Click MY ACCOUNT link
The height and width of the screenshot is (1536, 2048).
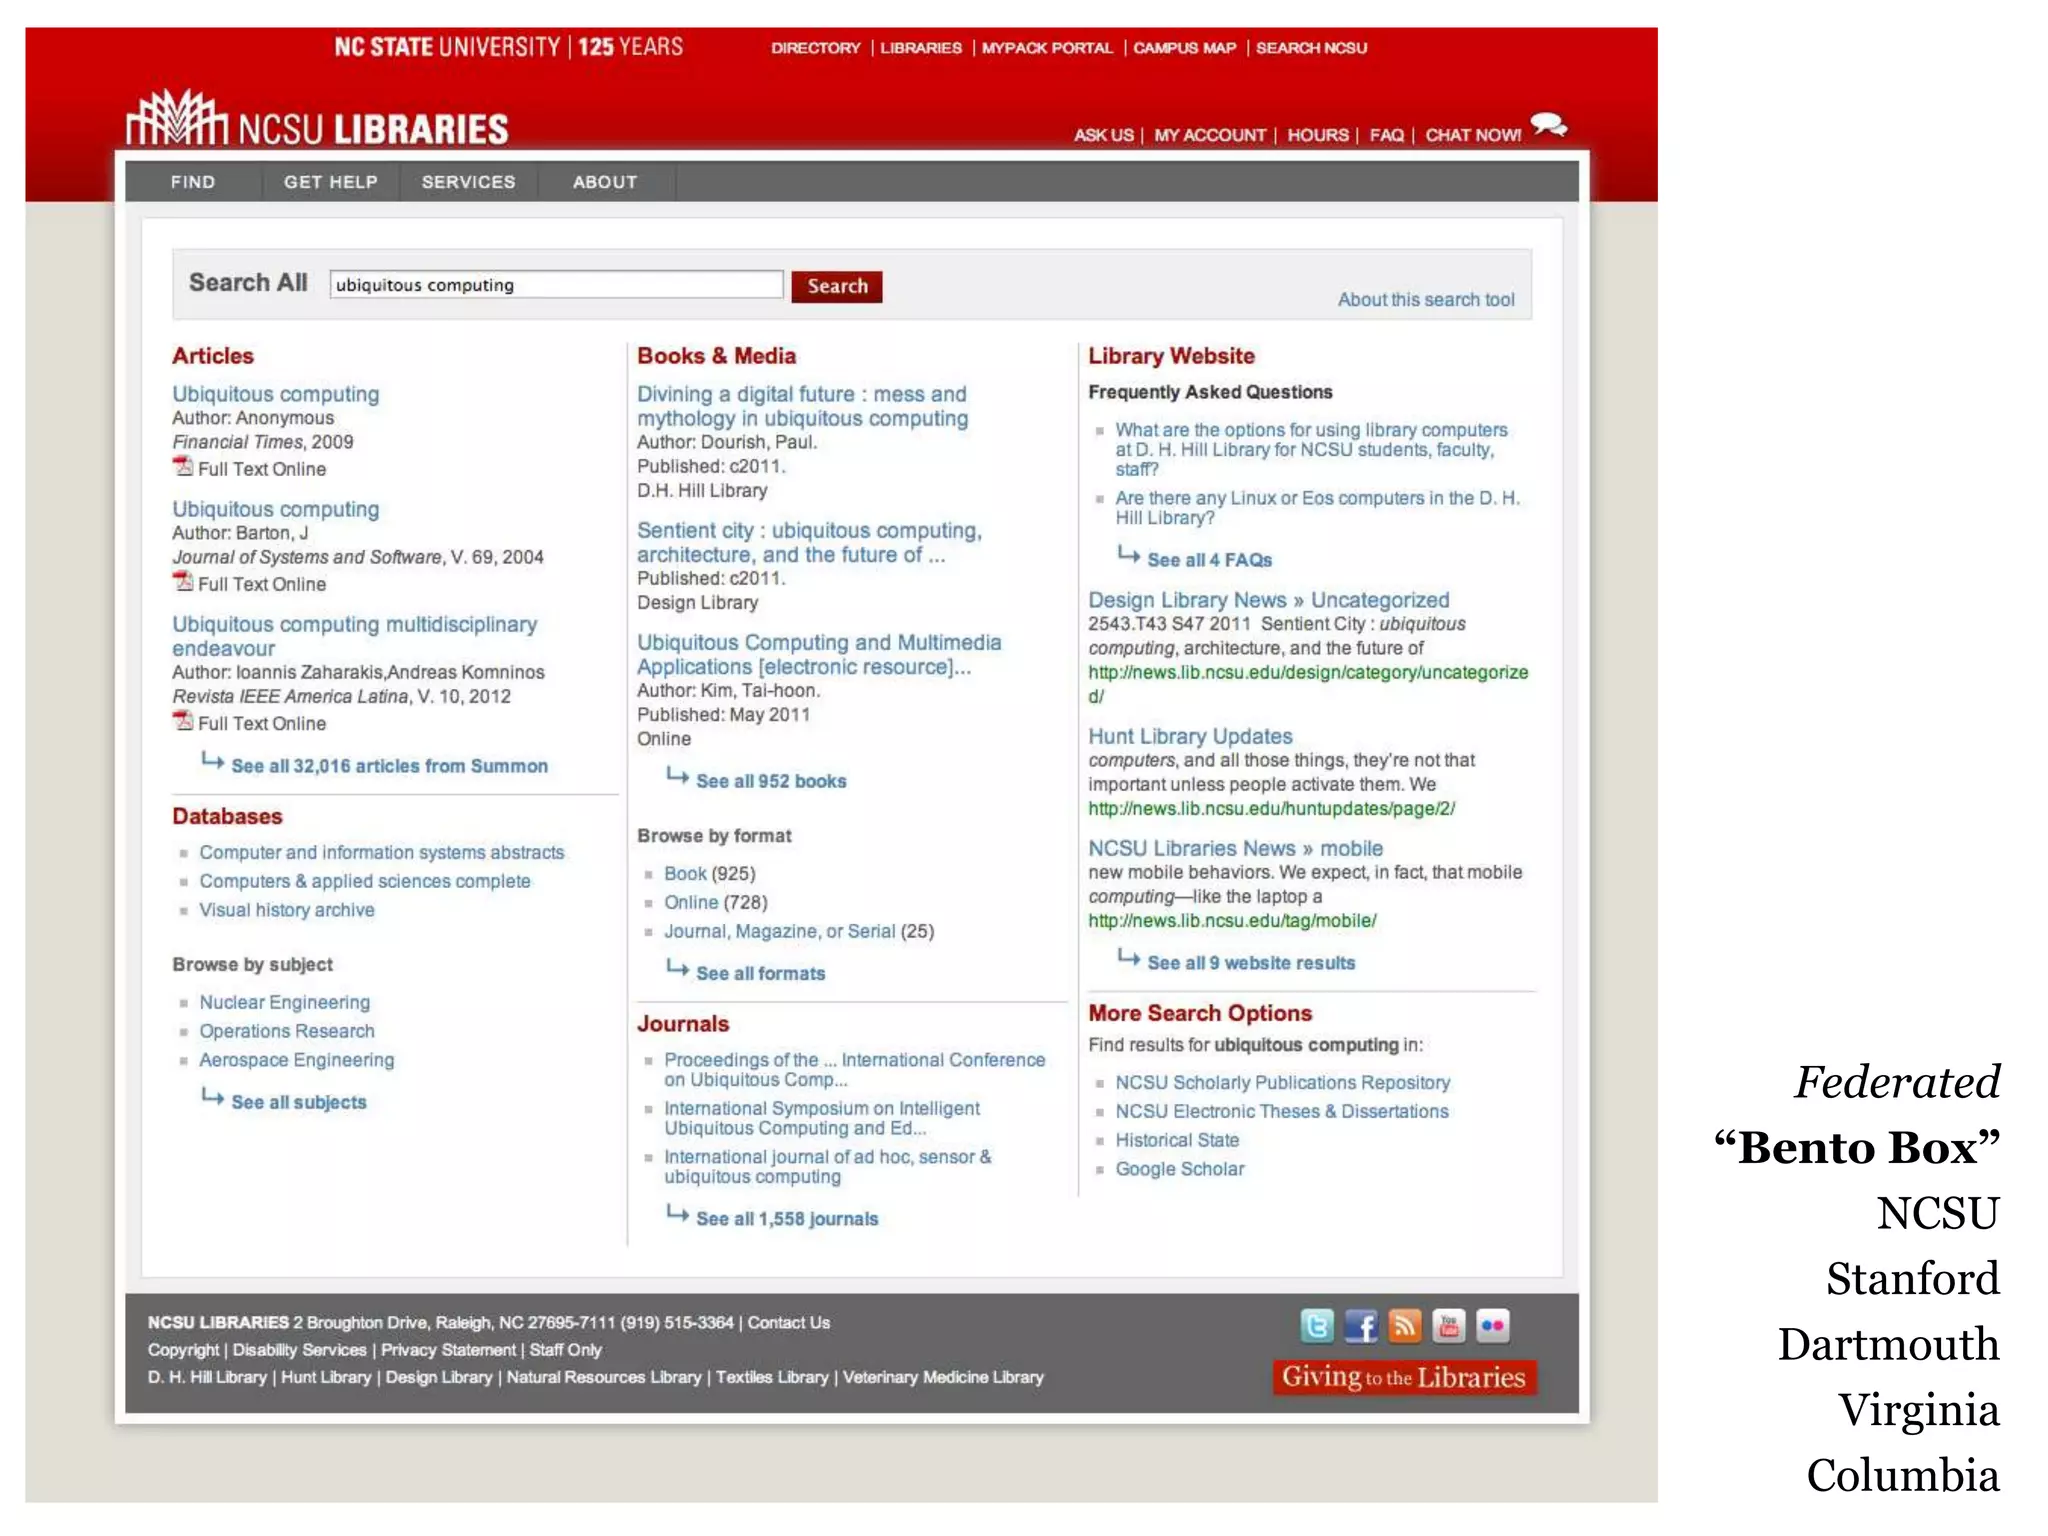[1210, 135]
